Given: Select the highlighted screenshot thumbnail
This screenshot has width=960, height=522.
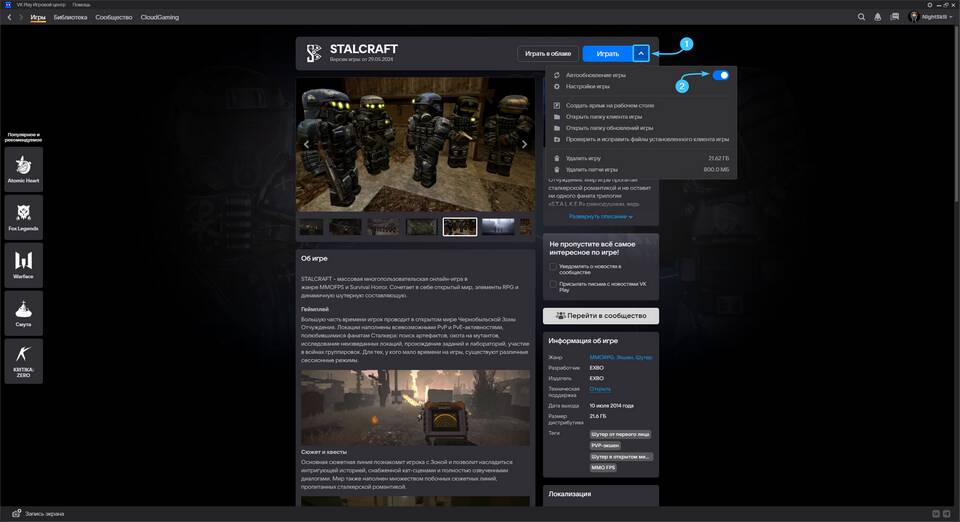Looking at the screenshot, I should click(x=460, y=227).
